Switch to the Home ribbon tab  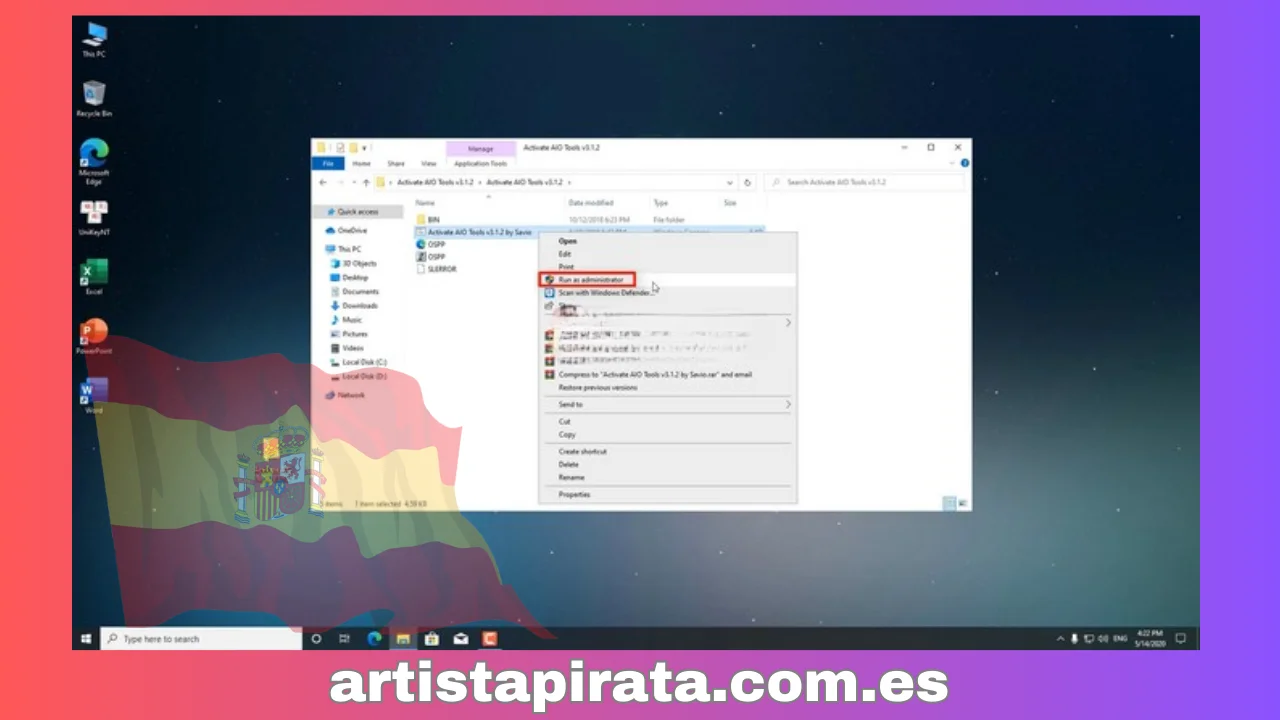tap(361, 163)
